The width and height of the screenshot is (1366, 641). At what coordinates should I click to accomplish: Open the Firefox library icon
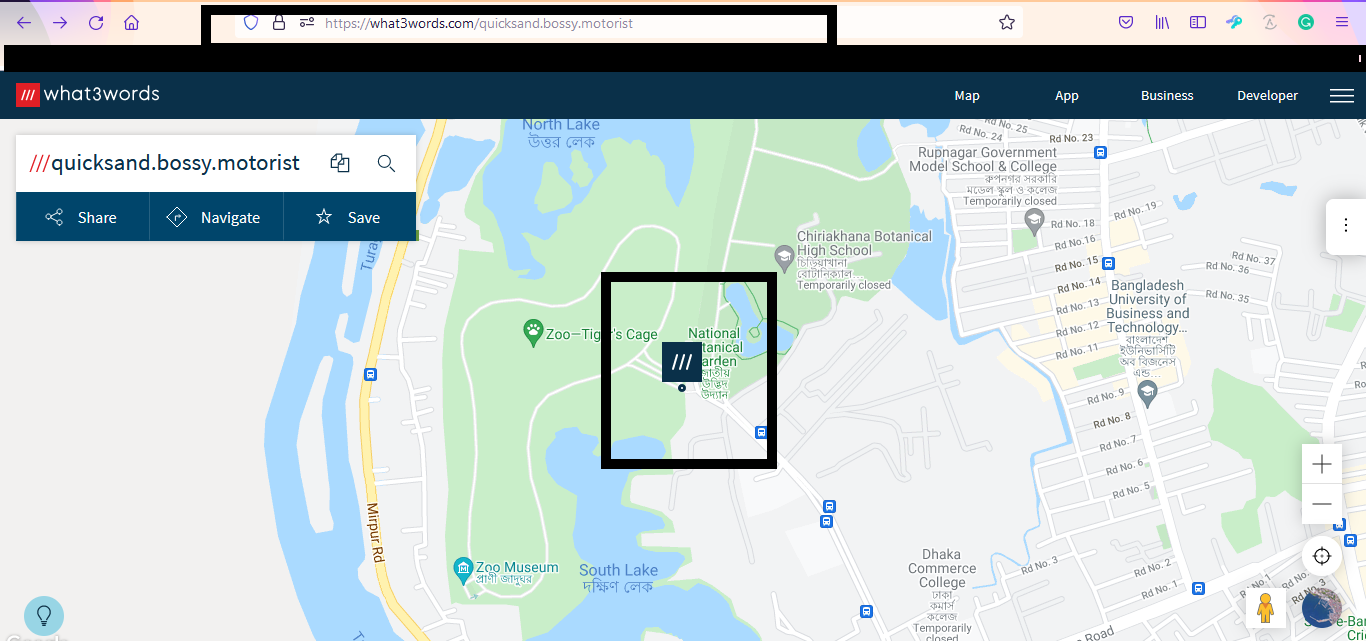1162,22
